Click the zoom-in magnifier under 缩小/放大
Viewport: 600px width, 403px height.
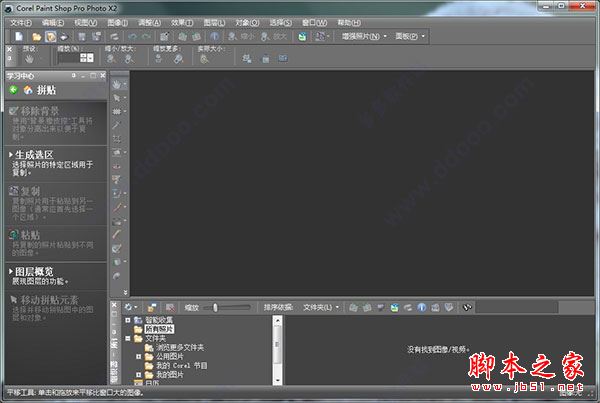pyautogui.click(x=129, y=59)
